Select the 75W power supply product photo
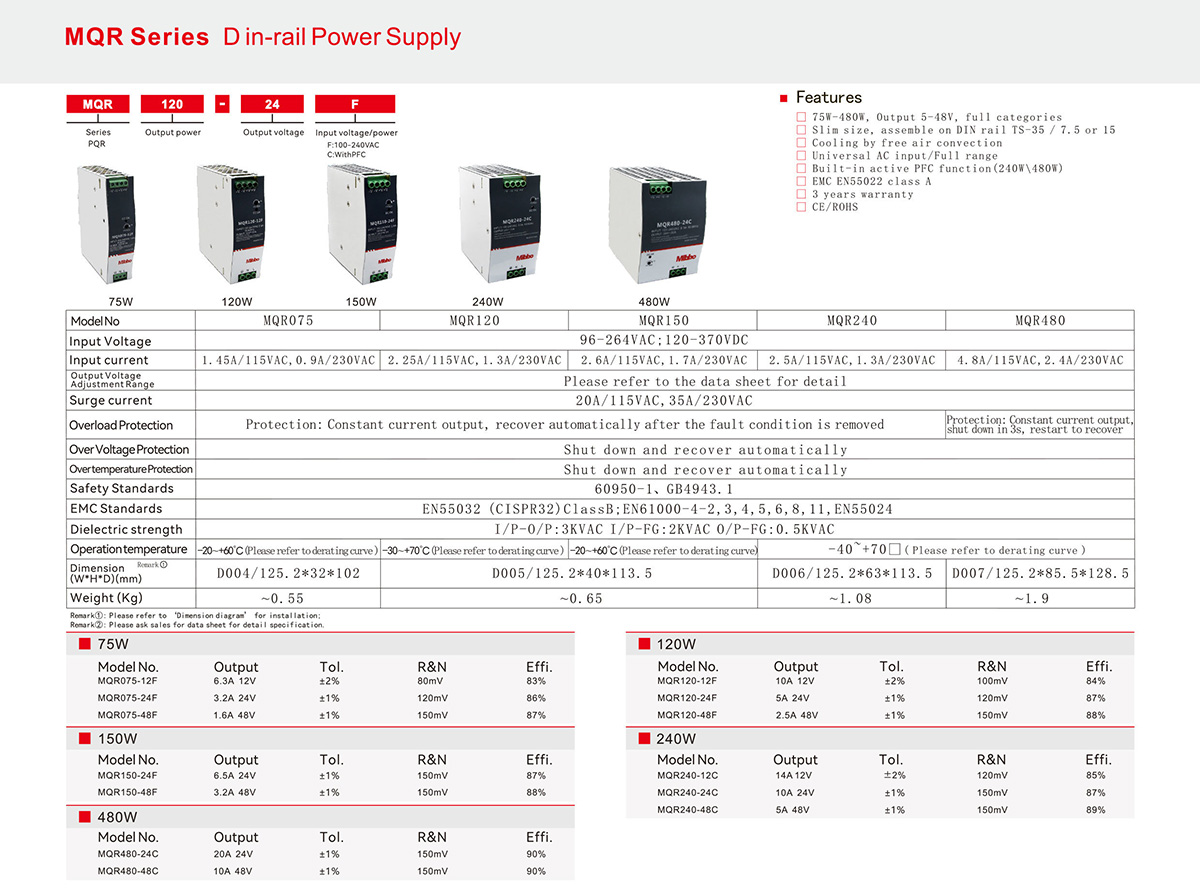The image size is (1200, 890). 107,227
